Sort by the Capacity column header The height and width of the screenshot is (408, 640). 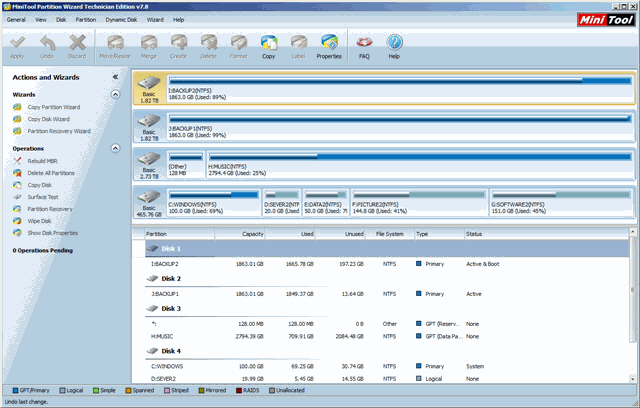pos(240,234)
